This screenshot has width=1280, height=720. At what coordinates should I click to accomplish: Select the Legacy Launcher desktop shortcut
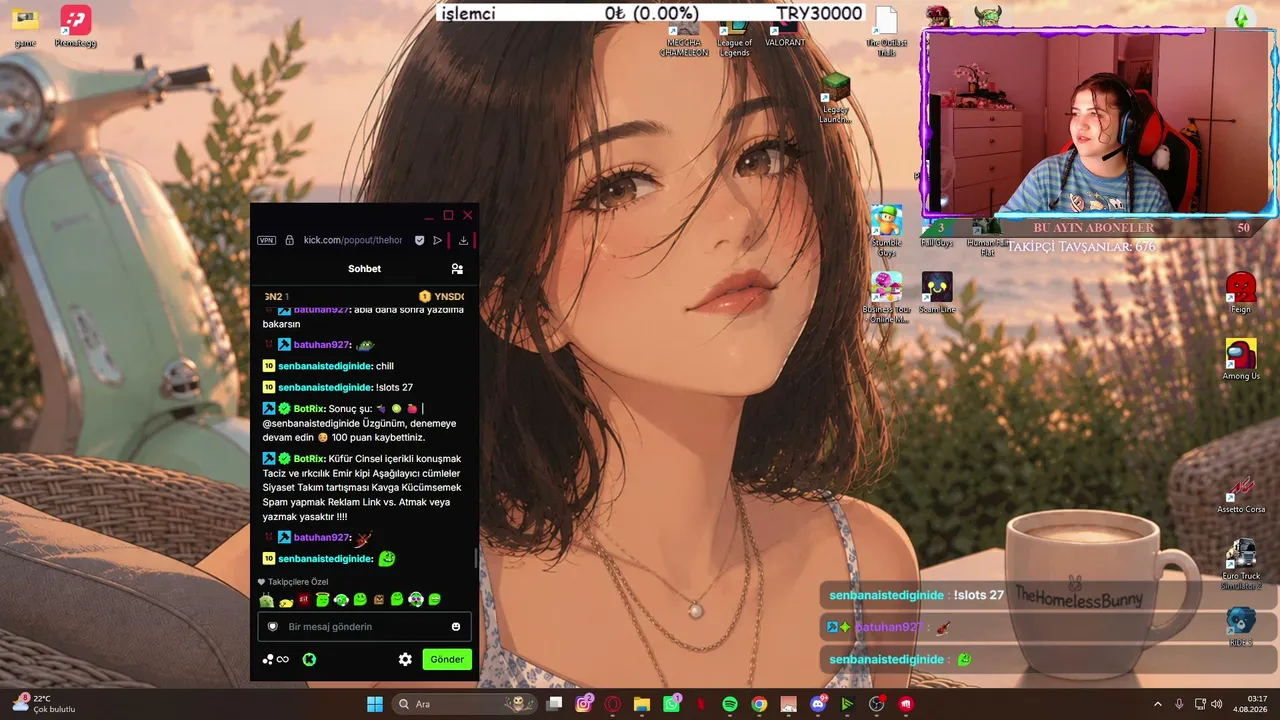click(x=835, y=98)
